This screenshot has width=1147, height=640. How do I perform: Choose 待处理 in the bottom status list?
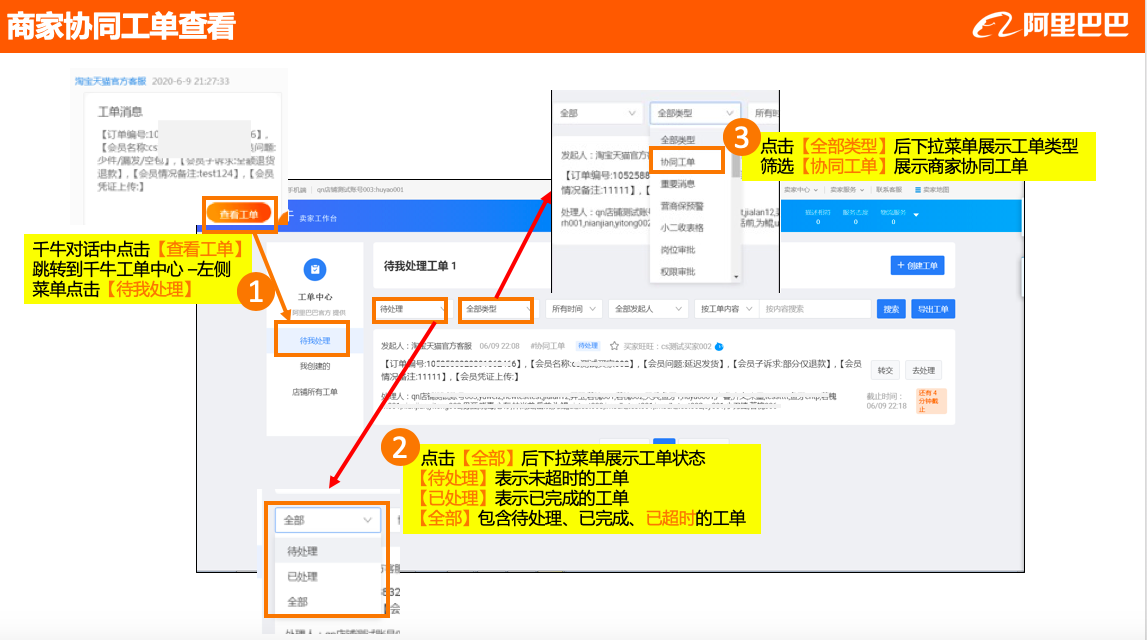pos(302,551)
